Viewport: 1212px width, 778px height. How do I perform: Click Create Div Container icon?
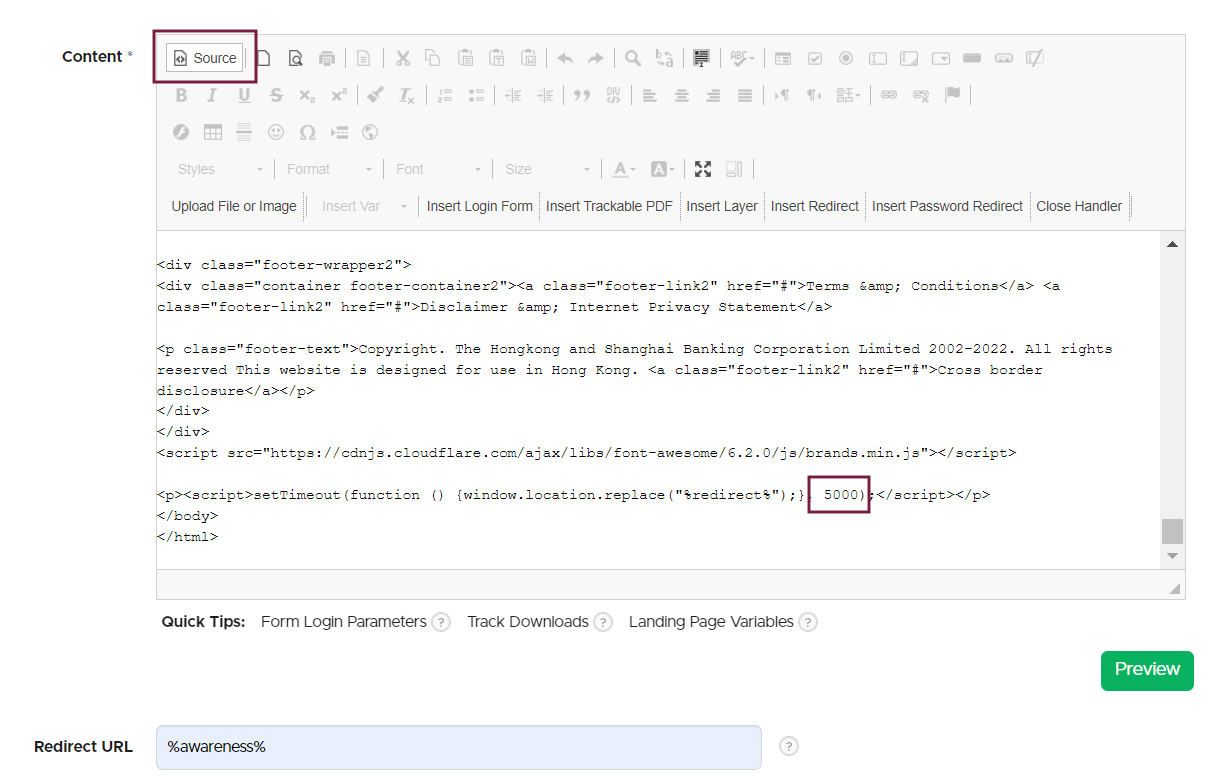coord(613,96)
